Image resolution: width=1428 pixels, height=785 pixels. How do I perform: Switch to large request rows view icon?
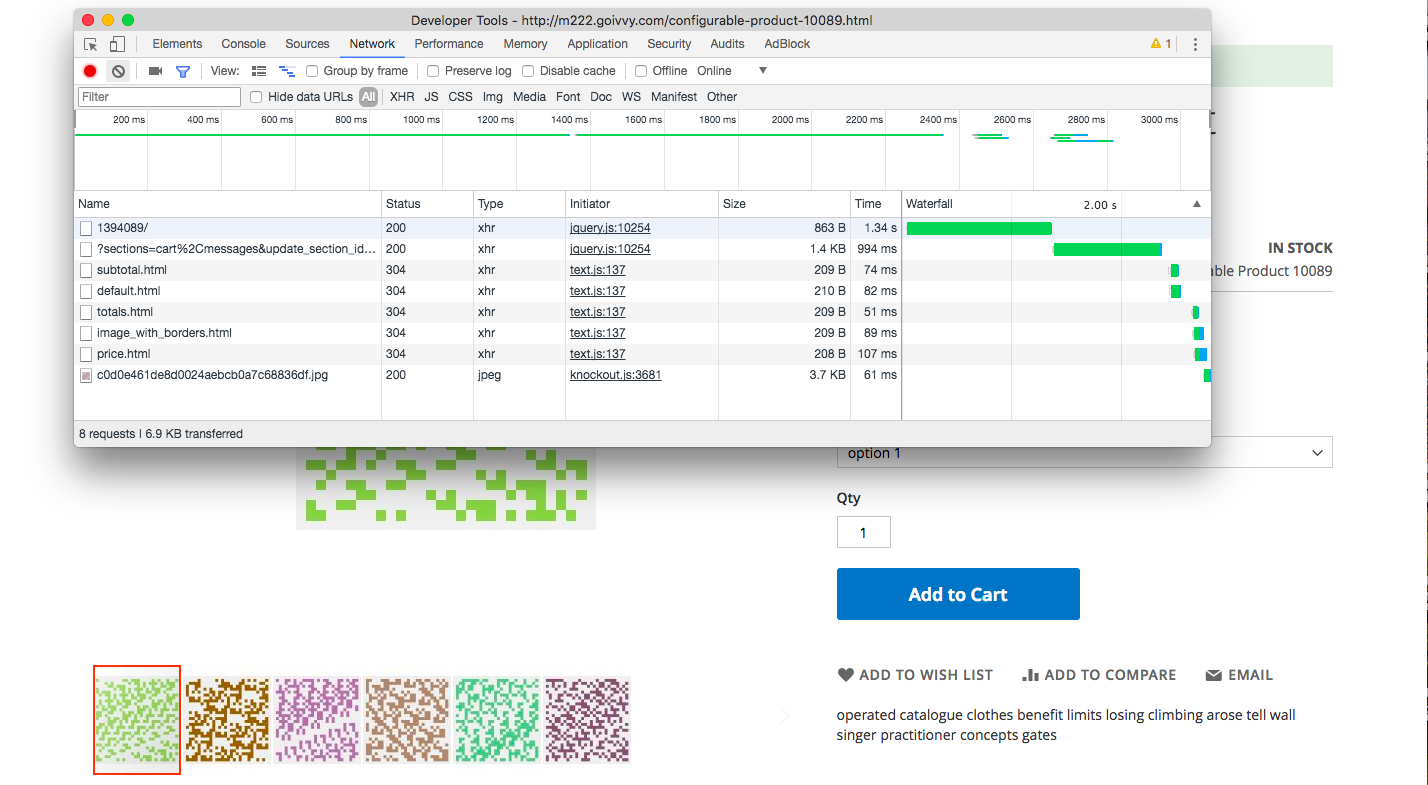259,71
